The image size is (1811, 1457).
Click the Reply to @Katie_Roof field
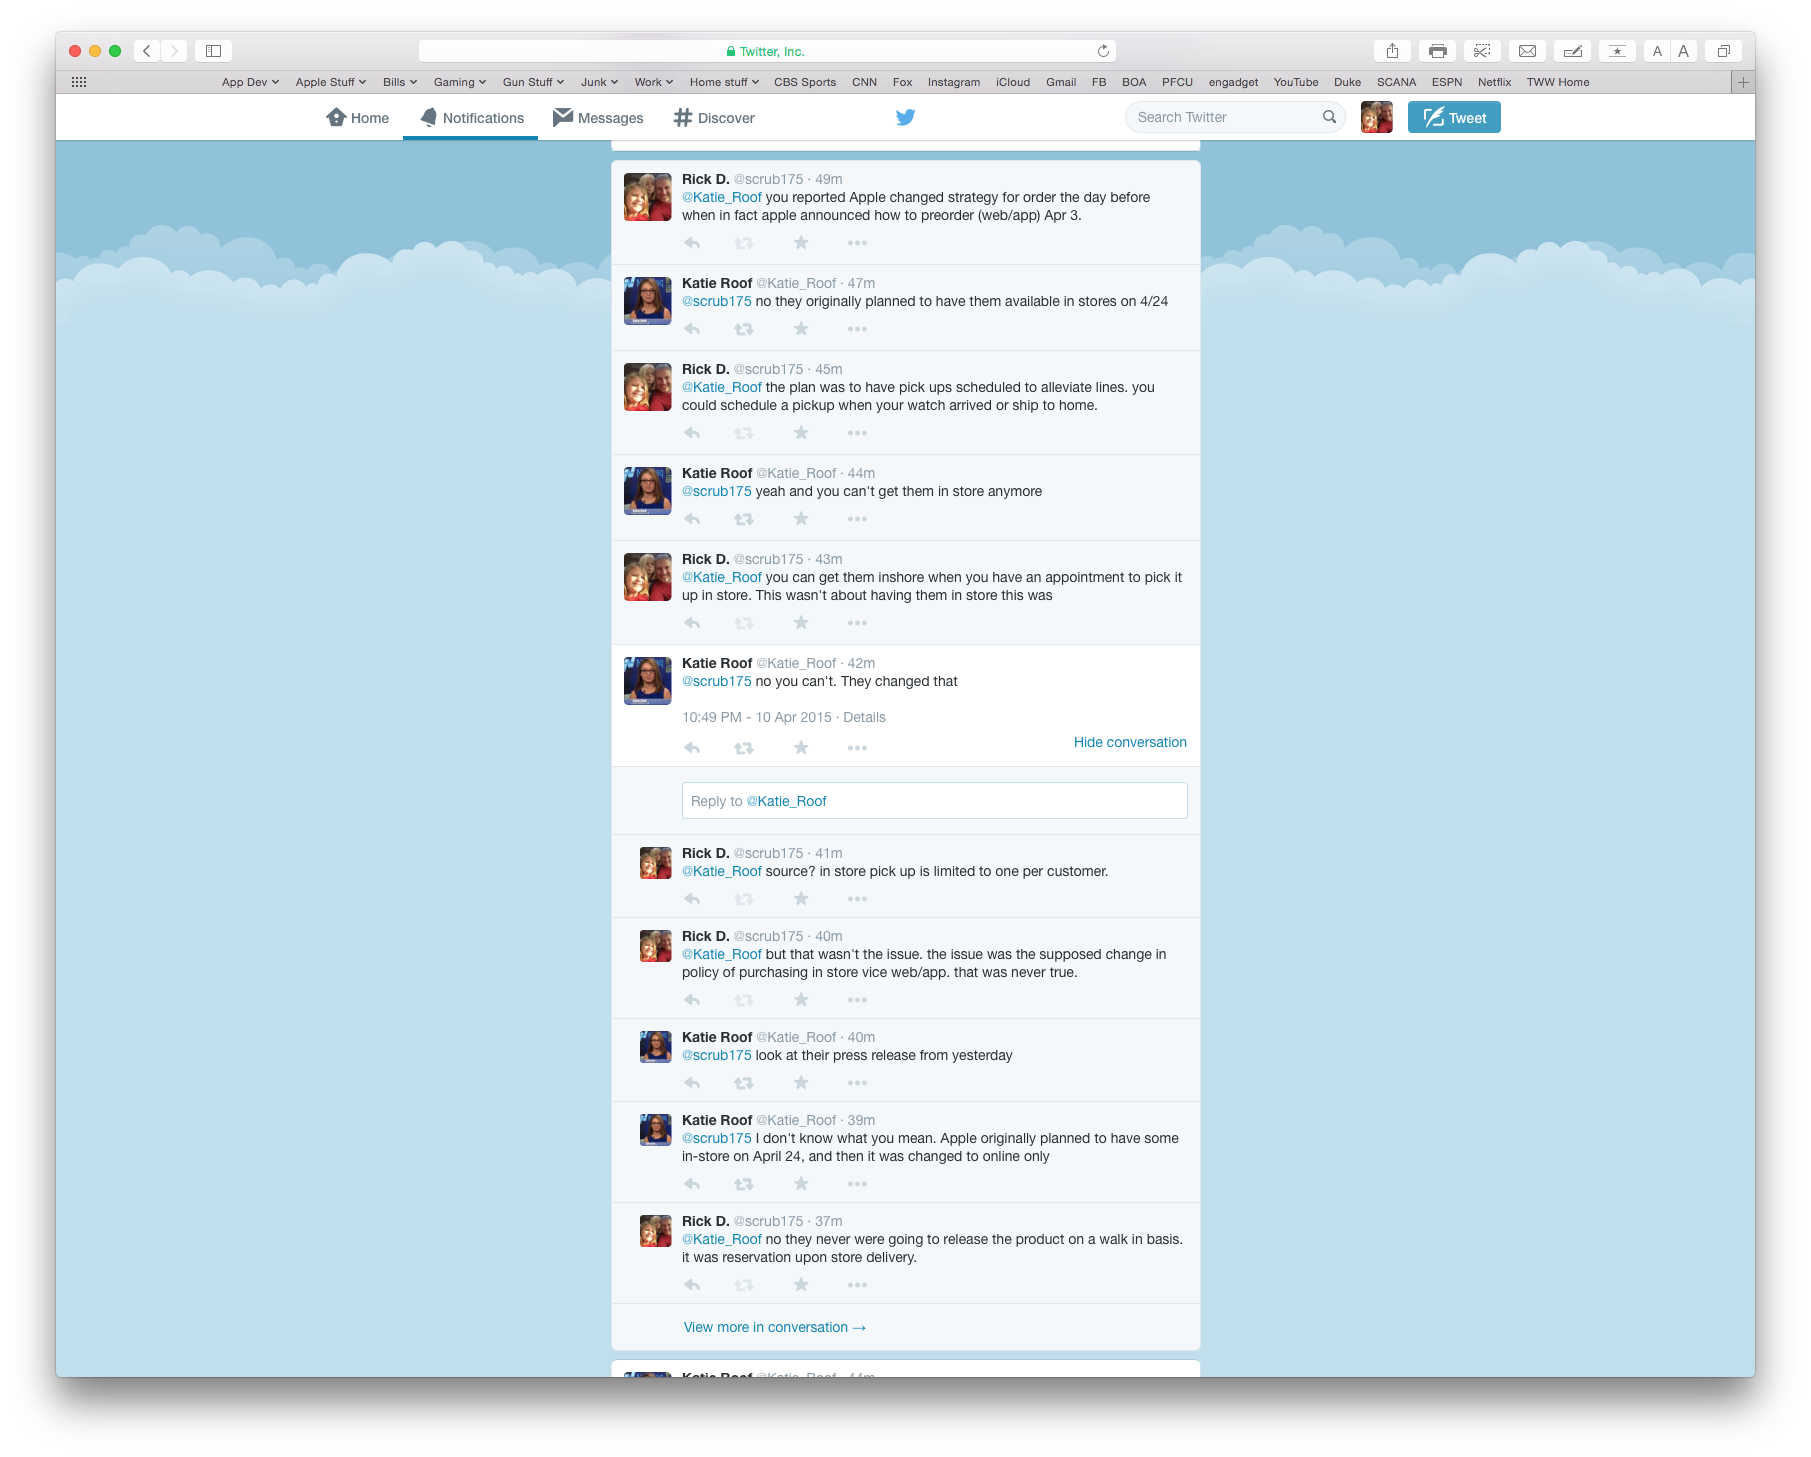click(934, 801)
